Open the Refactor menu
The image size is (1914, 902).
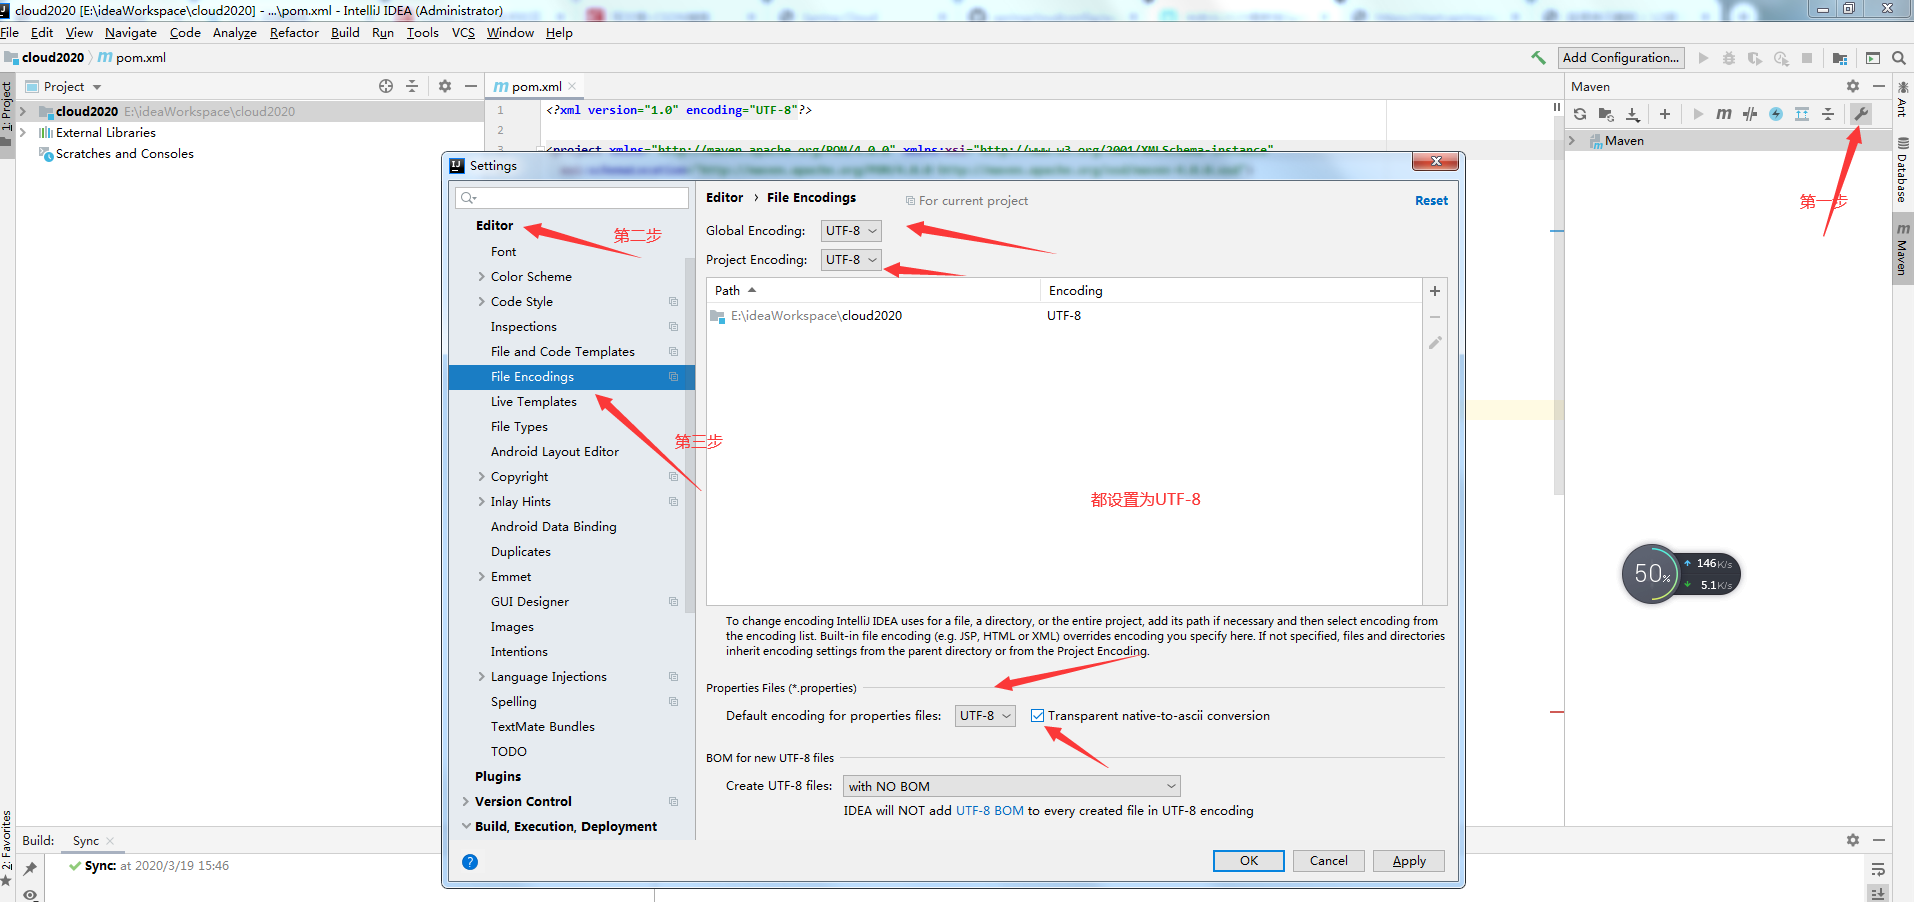[294, 33]
